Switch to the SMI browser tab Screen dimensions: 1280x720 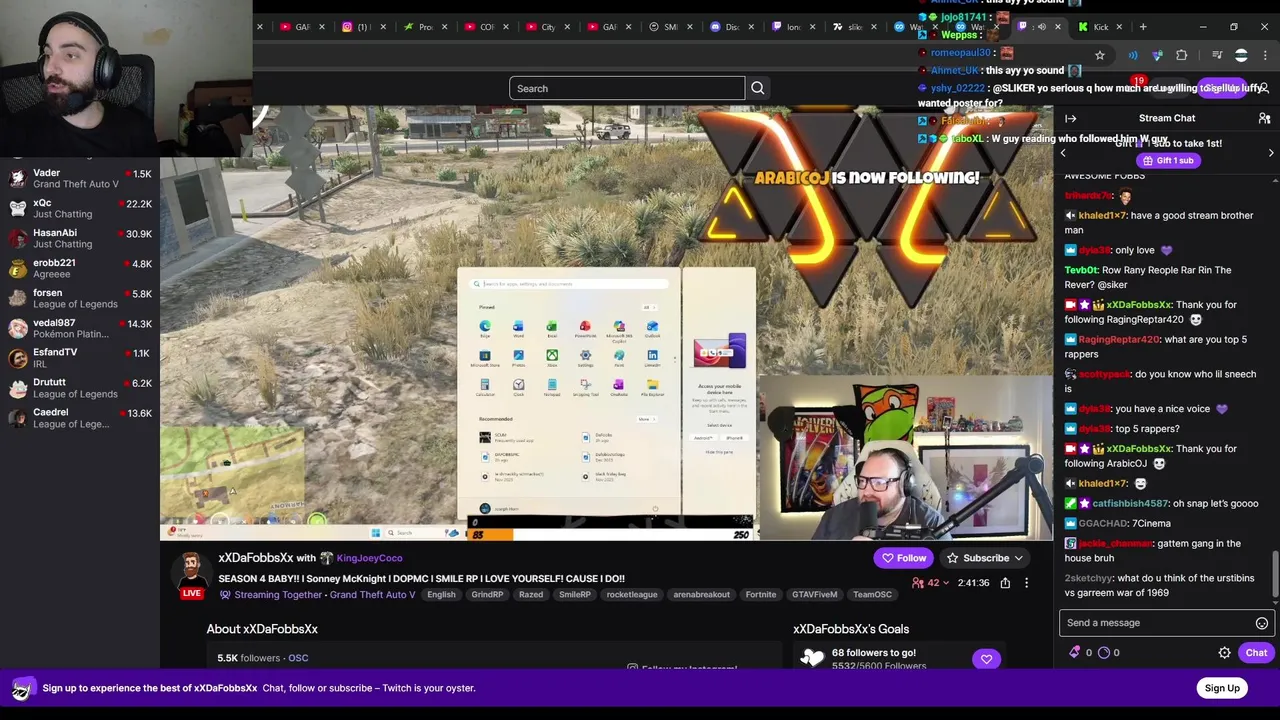[x=668, y=27]
